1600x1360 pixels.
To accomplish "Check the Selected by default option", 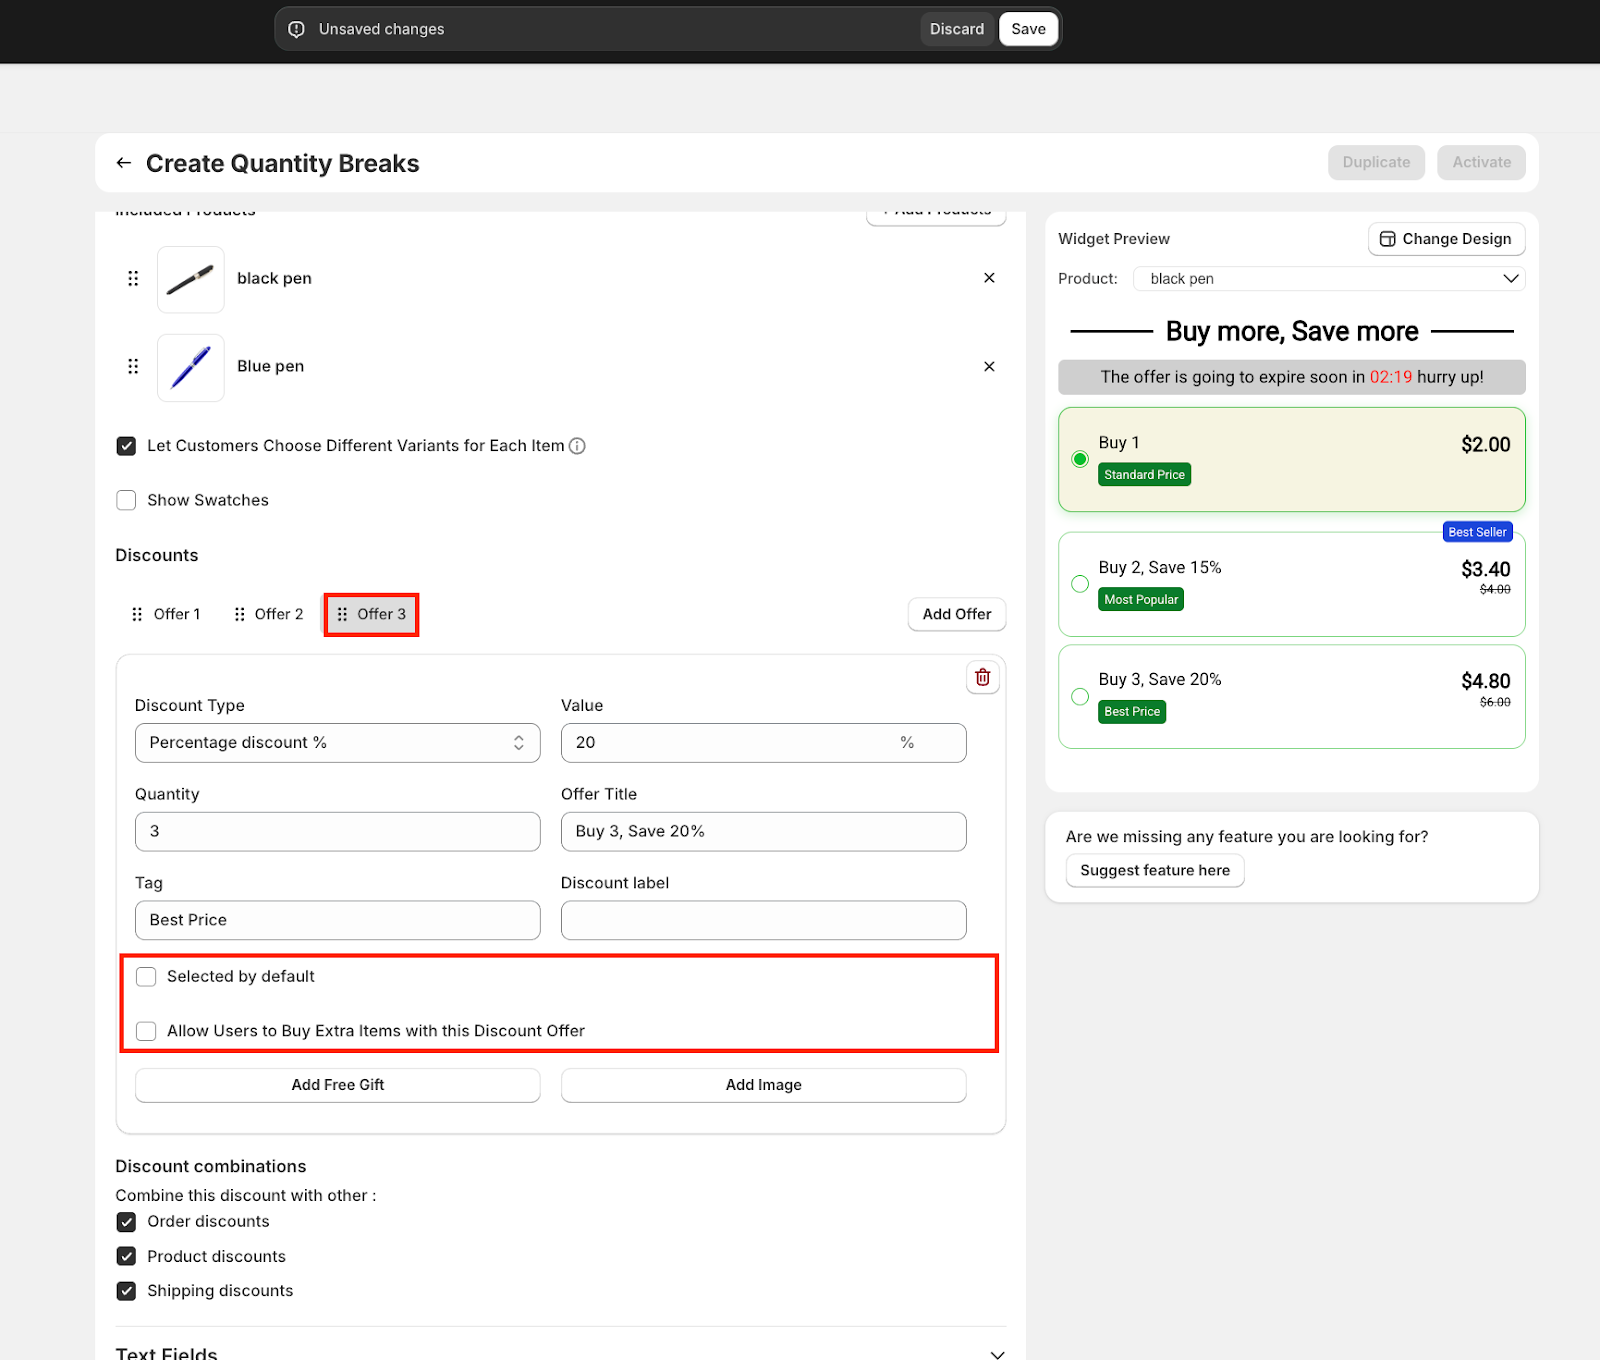I will click(x=146, y=977).
